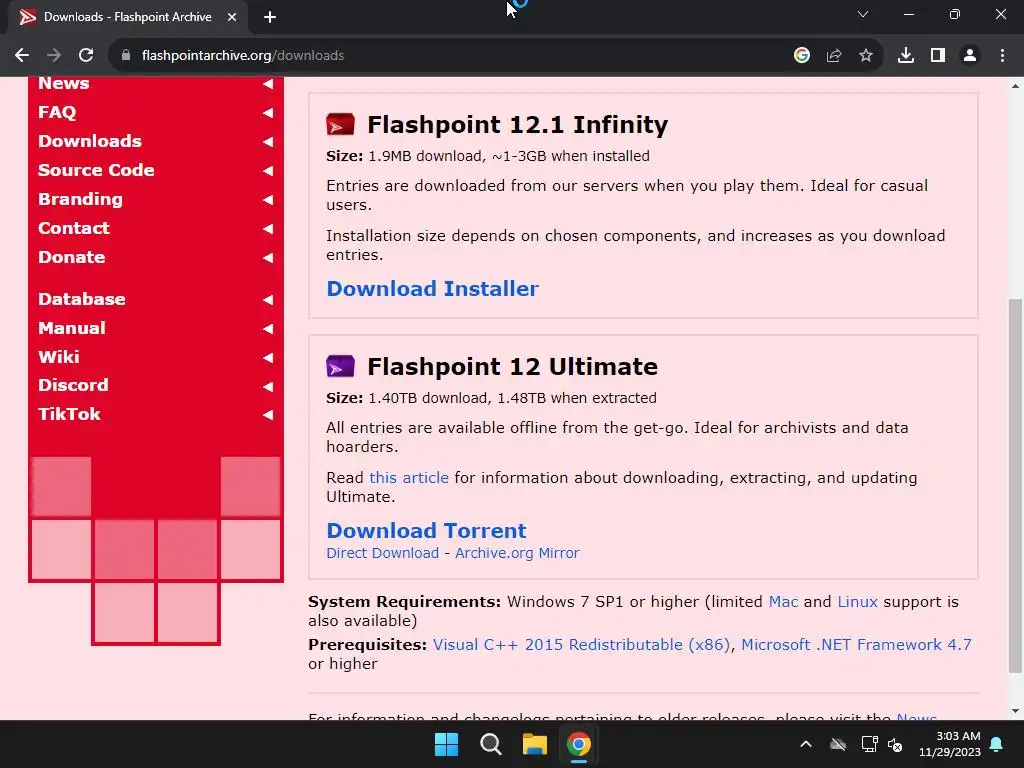Open the network tray icon
Image resolution: width=1024 pixels, height=768 pixels.
[869, 744]
